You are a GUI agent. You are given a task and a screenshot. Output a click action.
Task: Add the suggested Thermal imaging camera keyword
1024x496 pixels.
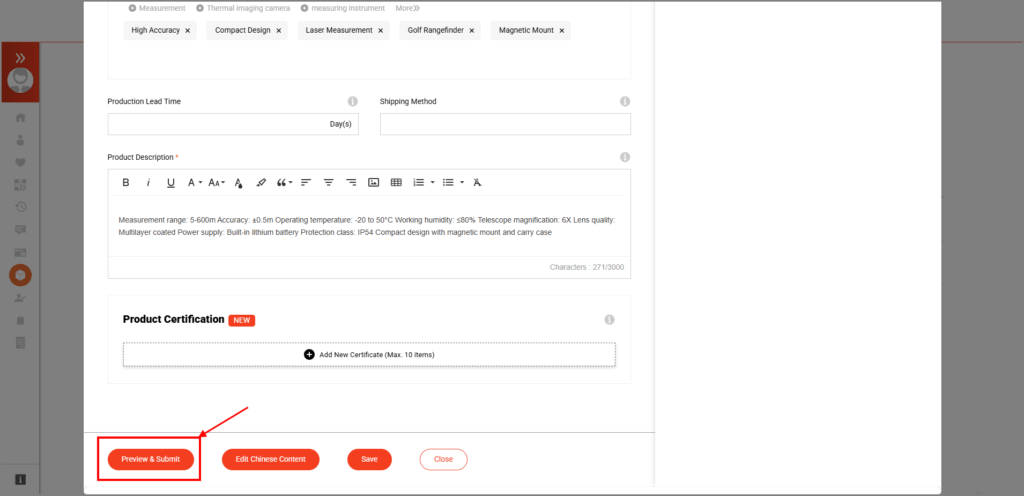coord(242,8)
